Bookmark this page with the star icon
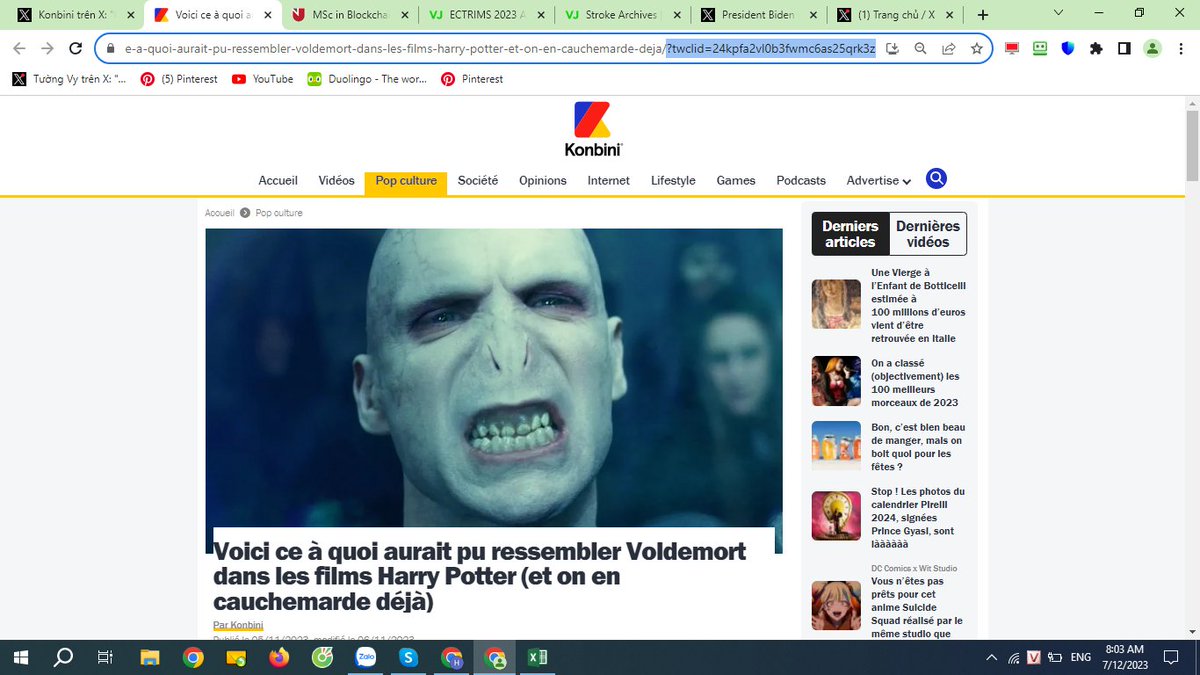This screenshot has width=1200, height=675. coord(976,48)
